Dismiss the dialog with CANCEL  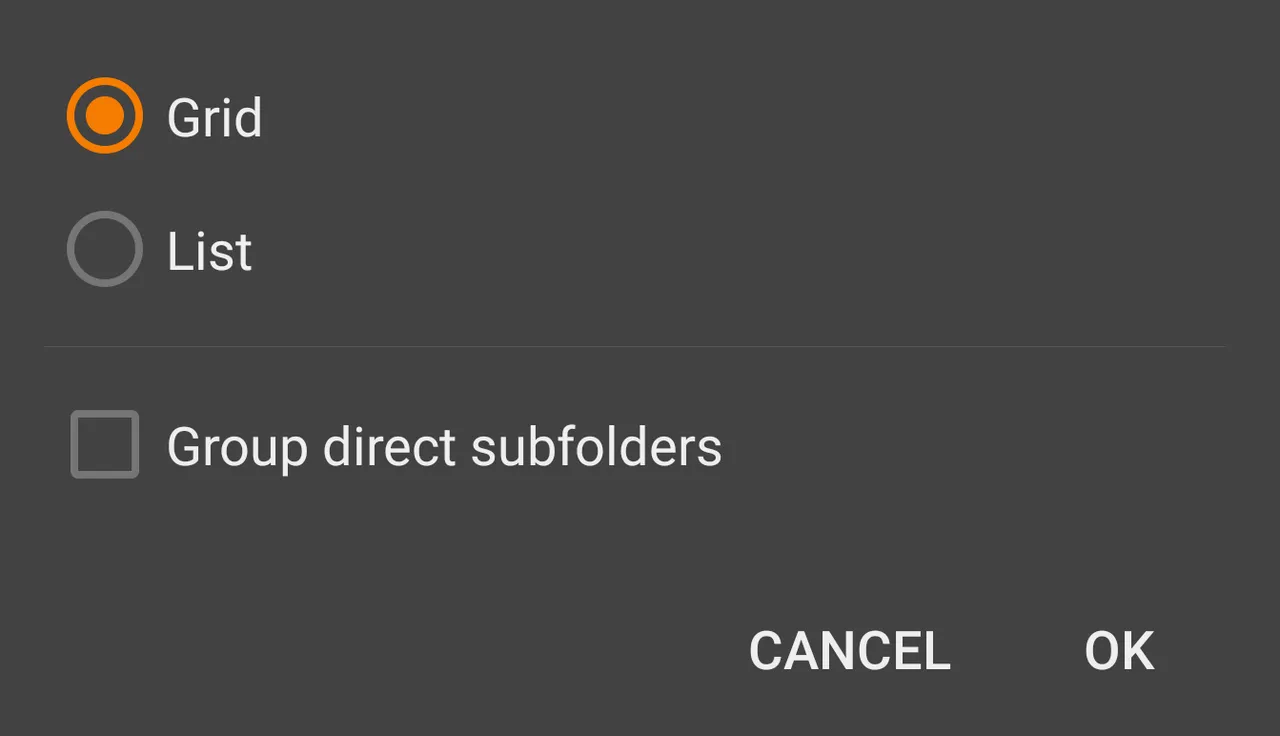[849, 651]
